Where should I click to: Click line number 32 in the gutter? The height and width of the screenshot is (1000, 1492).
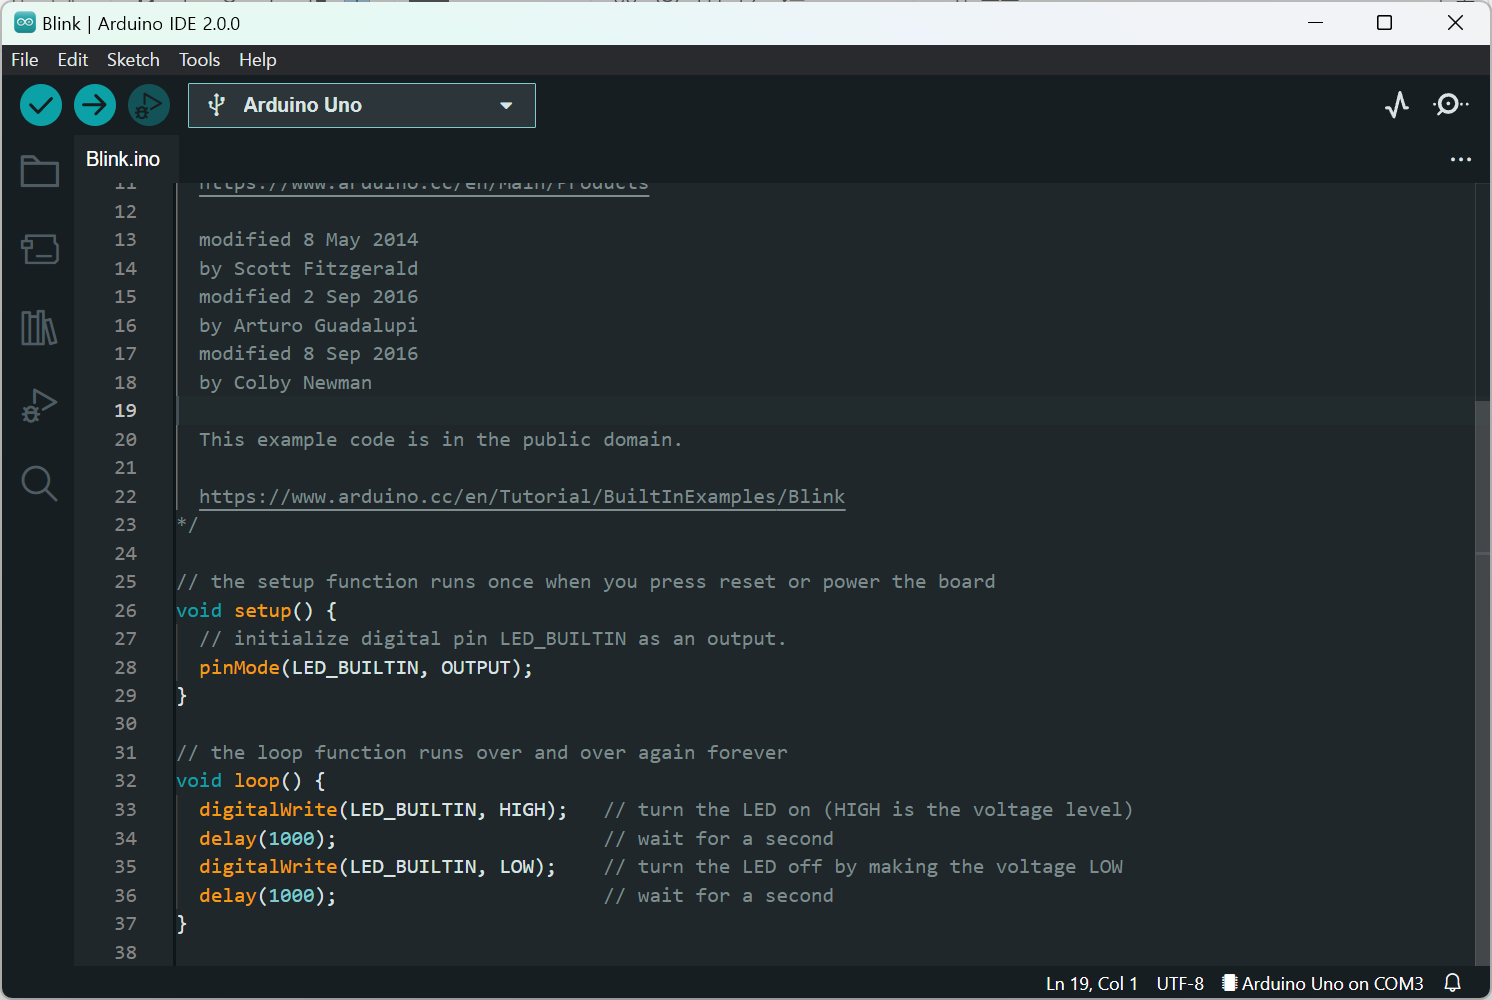tap(125, 781)
